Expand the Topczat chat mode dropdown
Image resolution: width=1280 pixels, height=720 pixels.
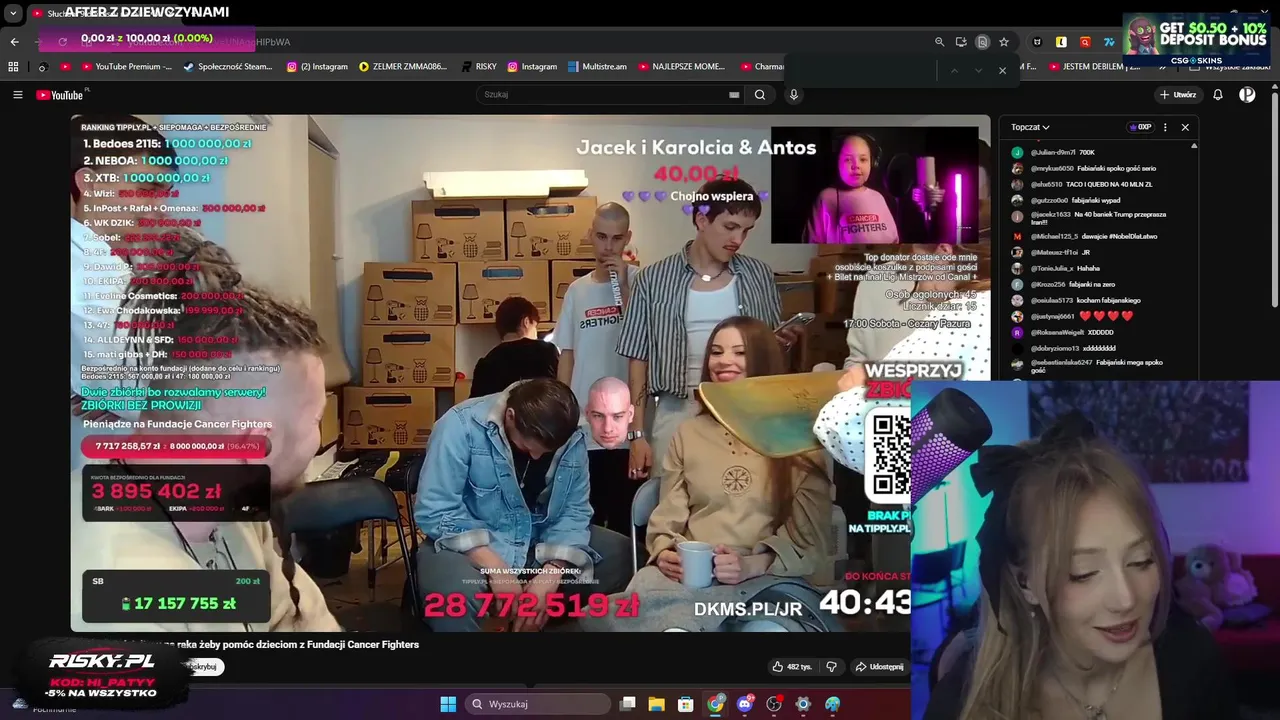(1030, 127)
